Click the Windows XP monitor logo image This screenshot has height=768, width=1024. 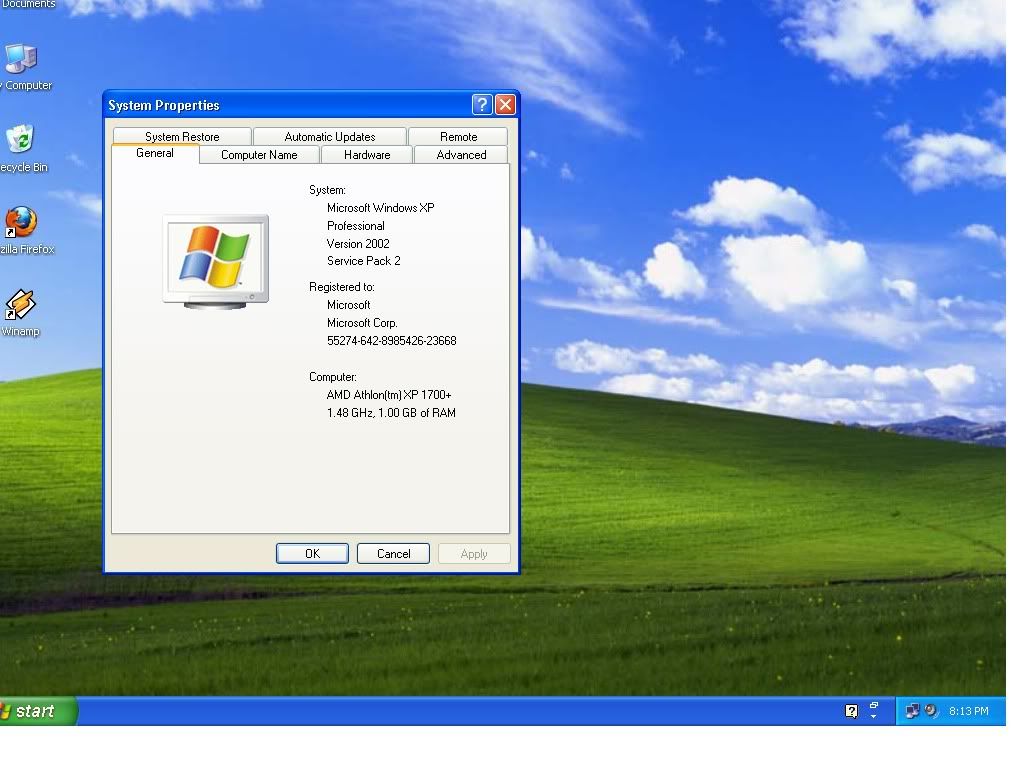pos(216,262)
